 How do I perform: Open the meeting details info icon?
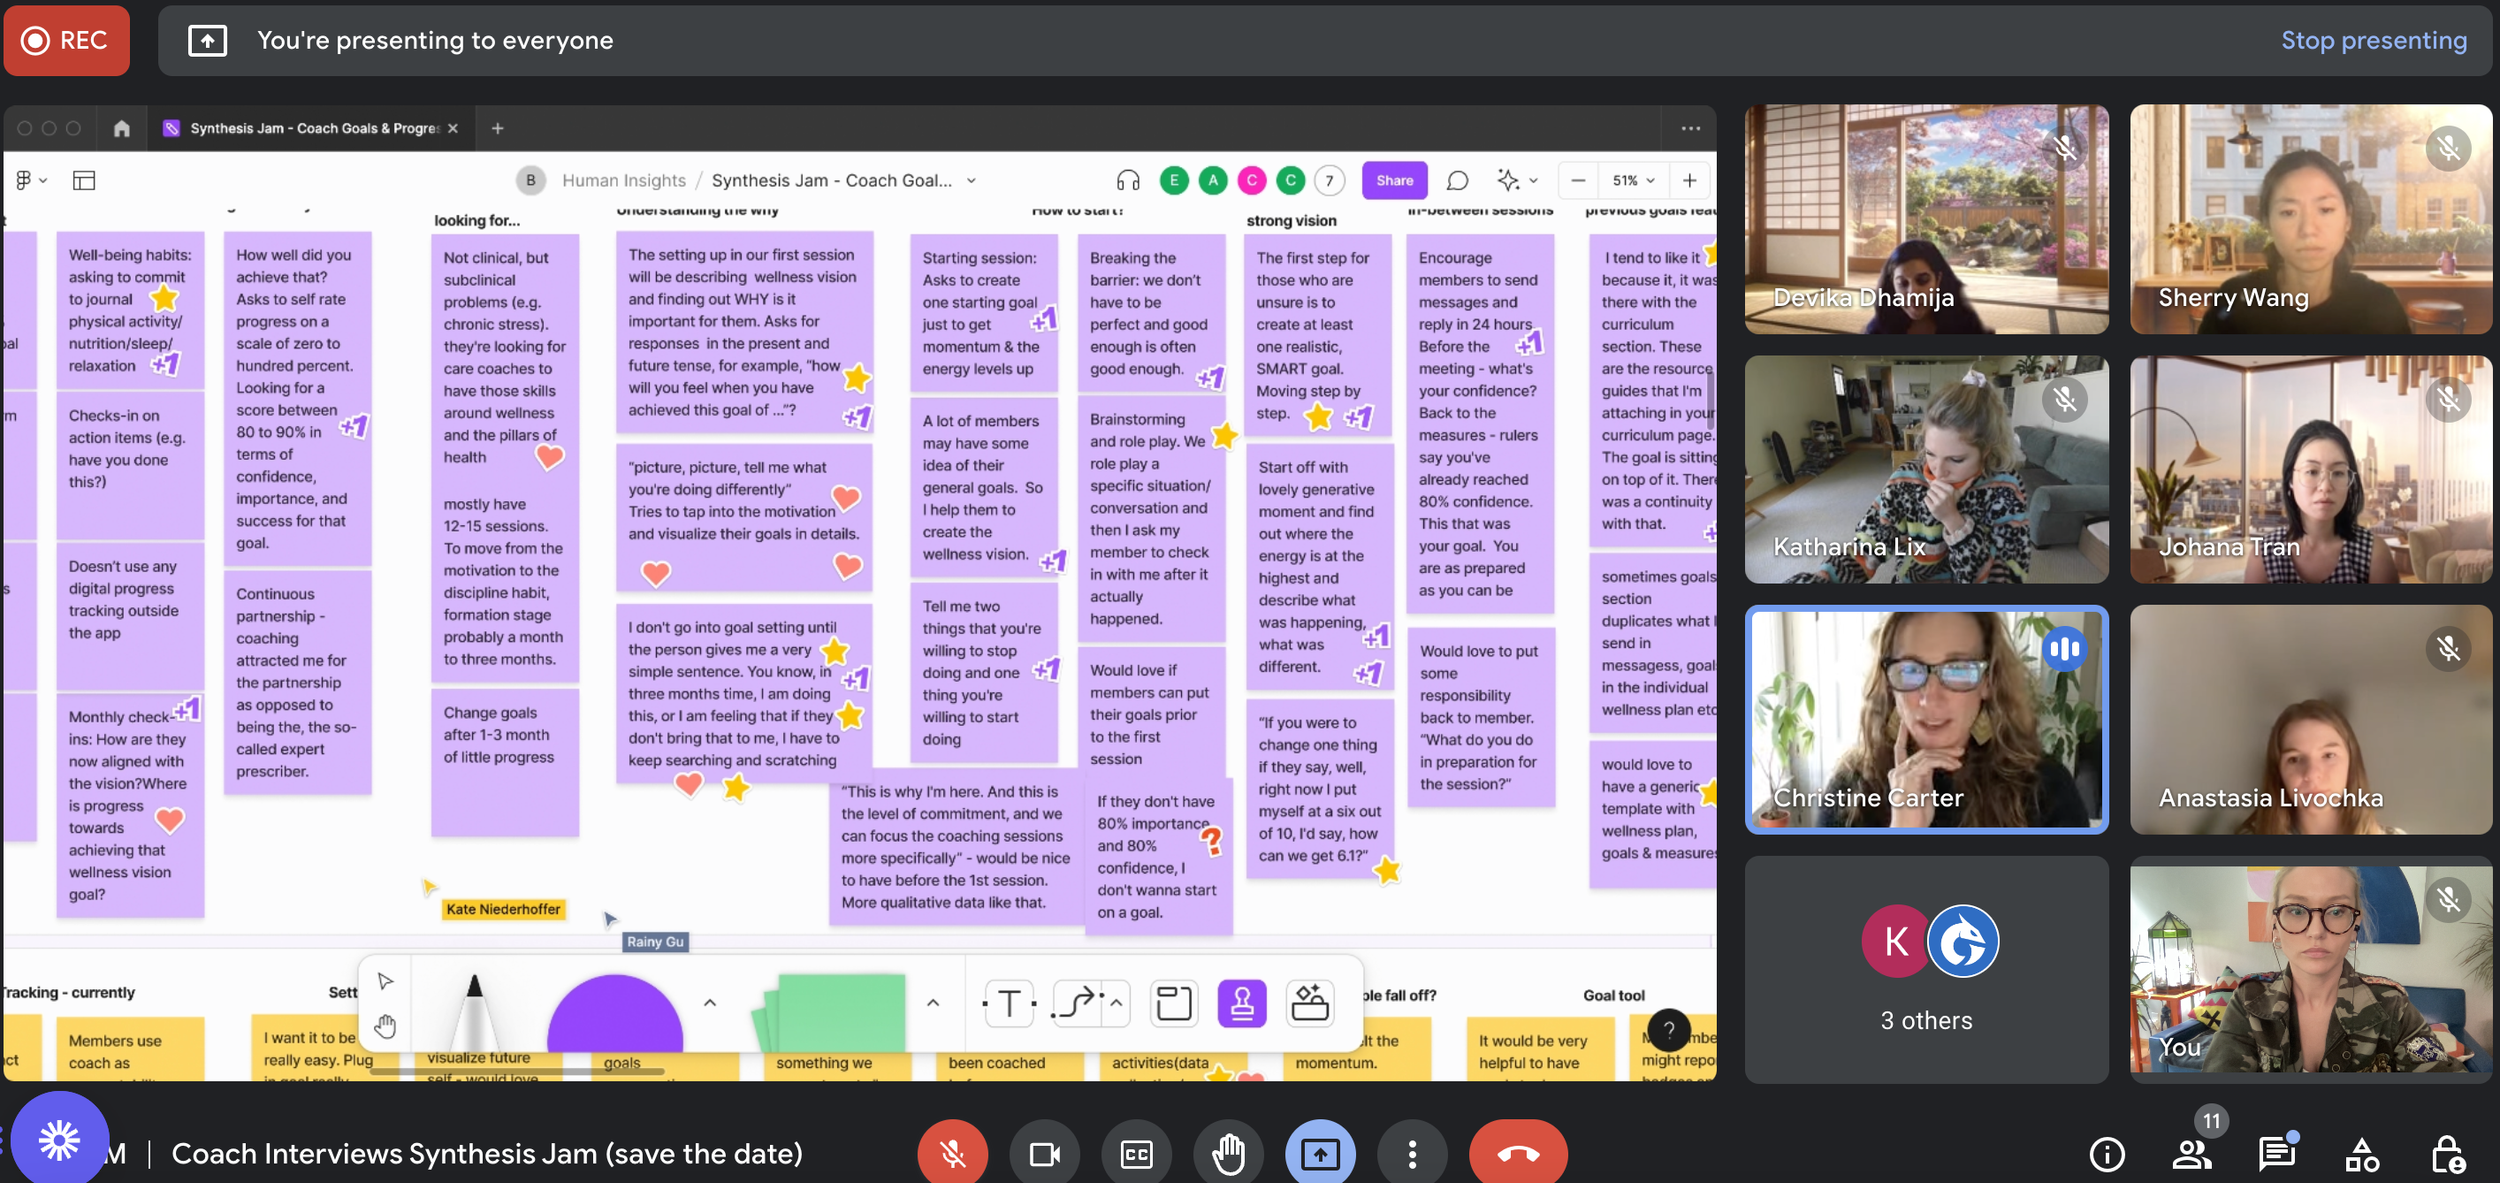(2106, 1154)
